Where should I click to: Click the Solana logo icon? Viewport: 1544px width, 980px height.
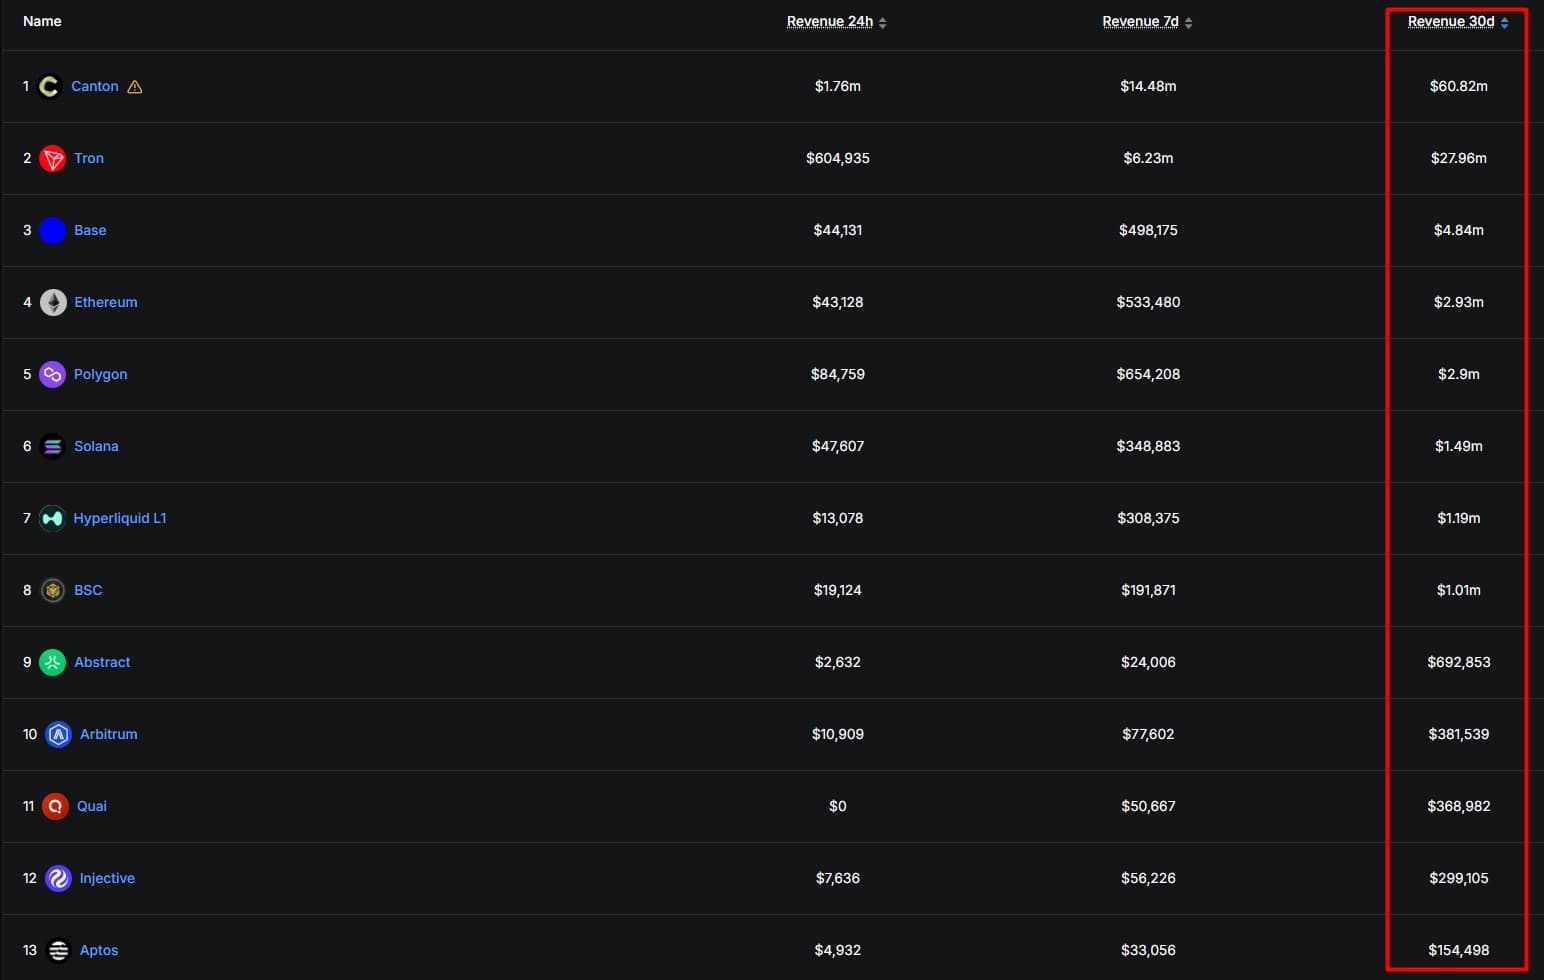(x=52, y=447)
